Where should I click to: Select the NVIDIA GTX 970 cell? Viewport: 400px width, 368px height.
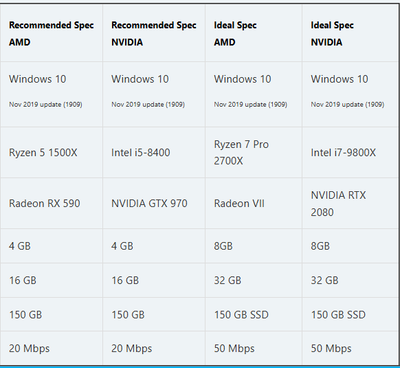click(x=154, y=203)
